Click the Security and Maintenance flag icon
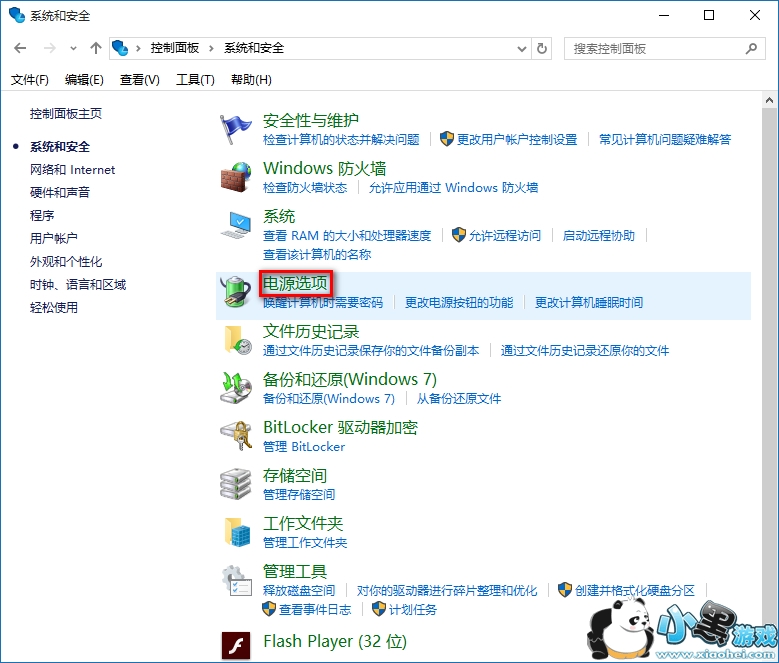 coord(237,129)
